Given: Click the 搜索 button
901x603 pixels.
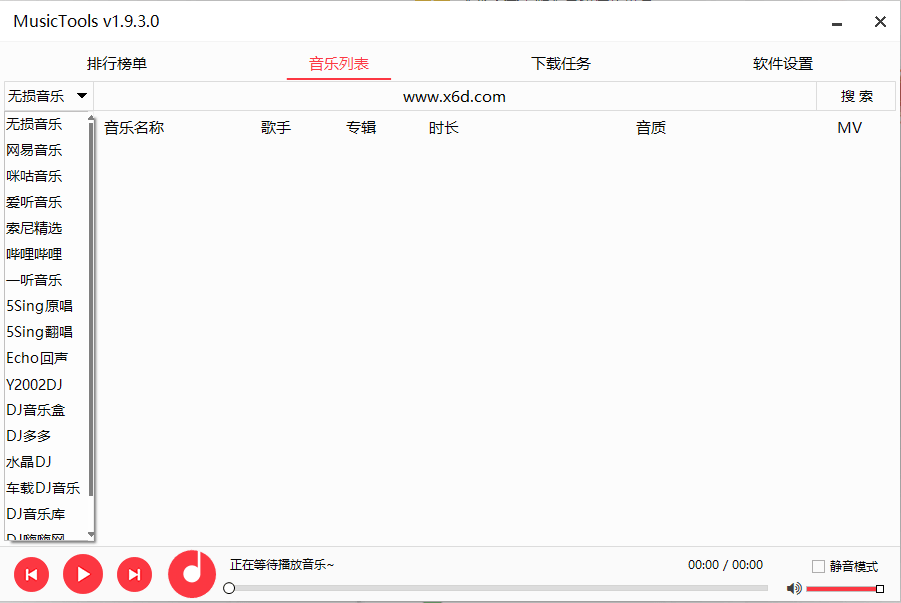Looking at the screenshot, I should [855, 96].
